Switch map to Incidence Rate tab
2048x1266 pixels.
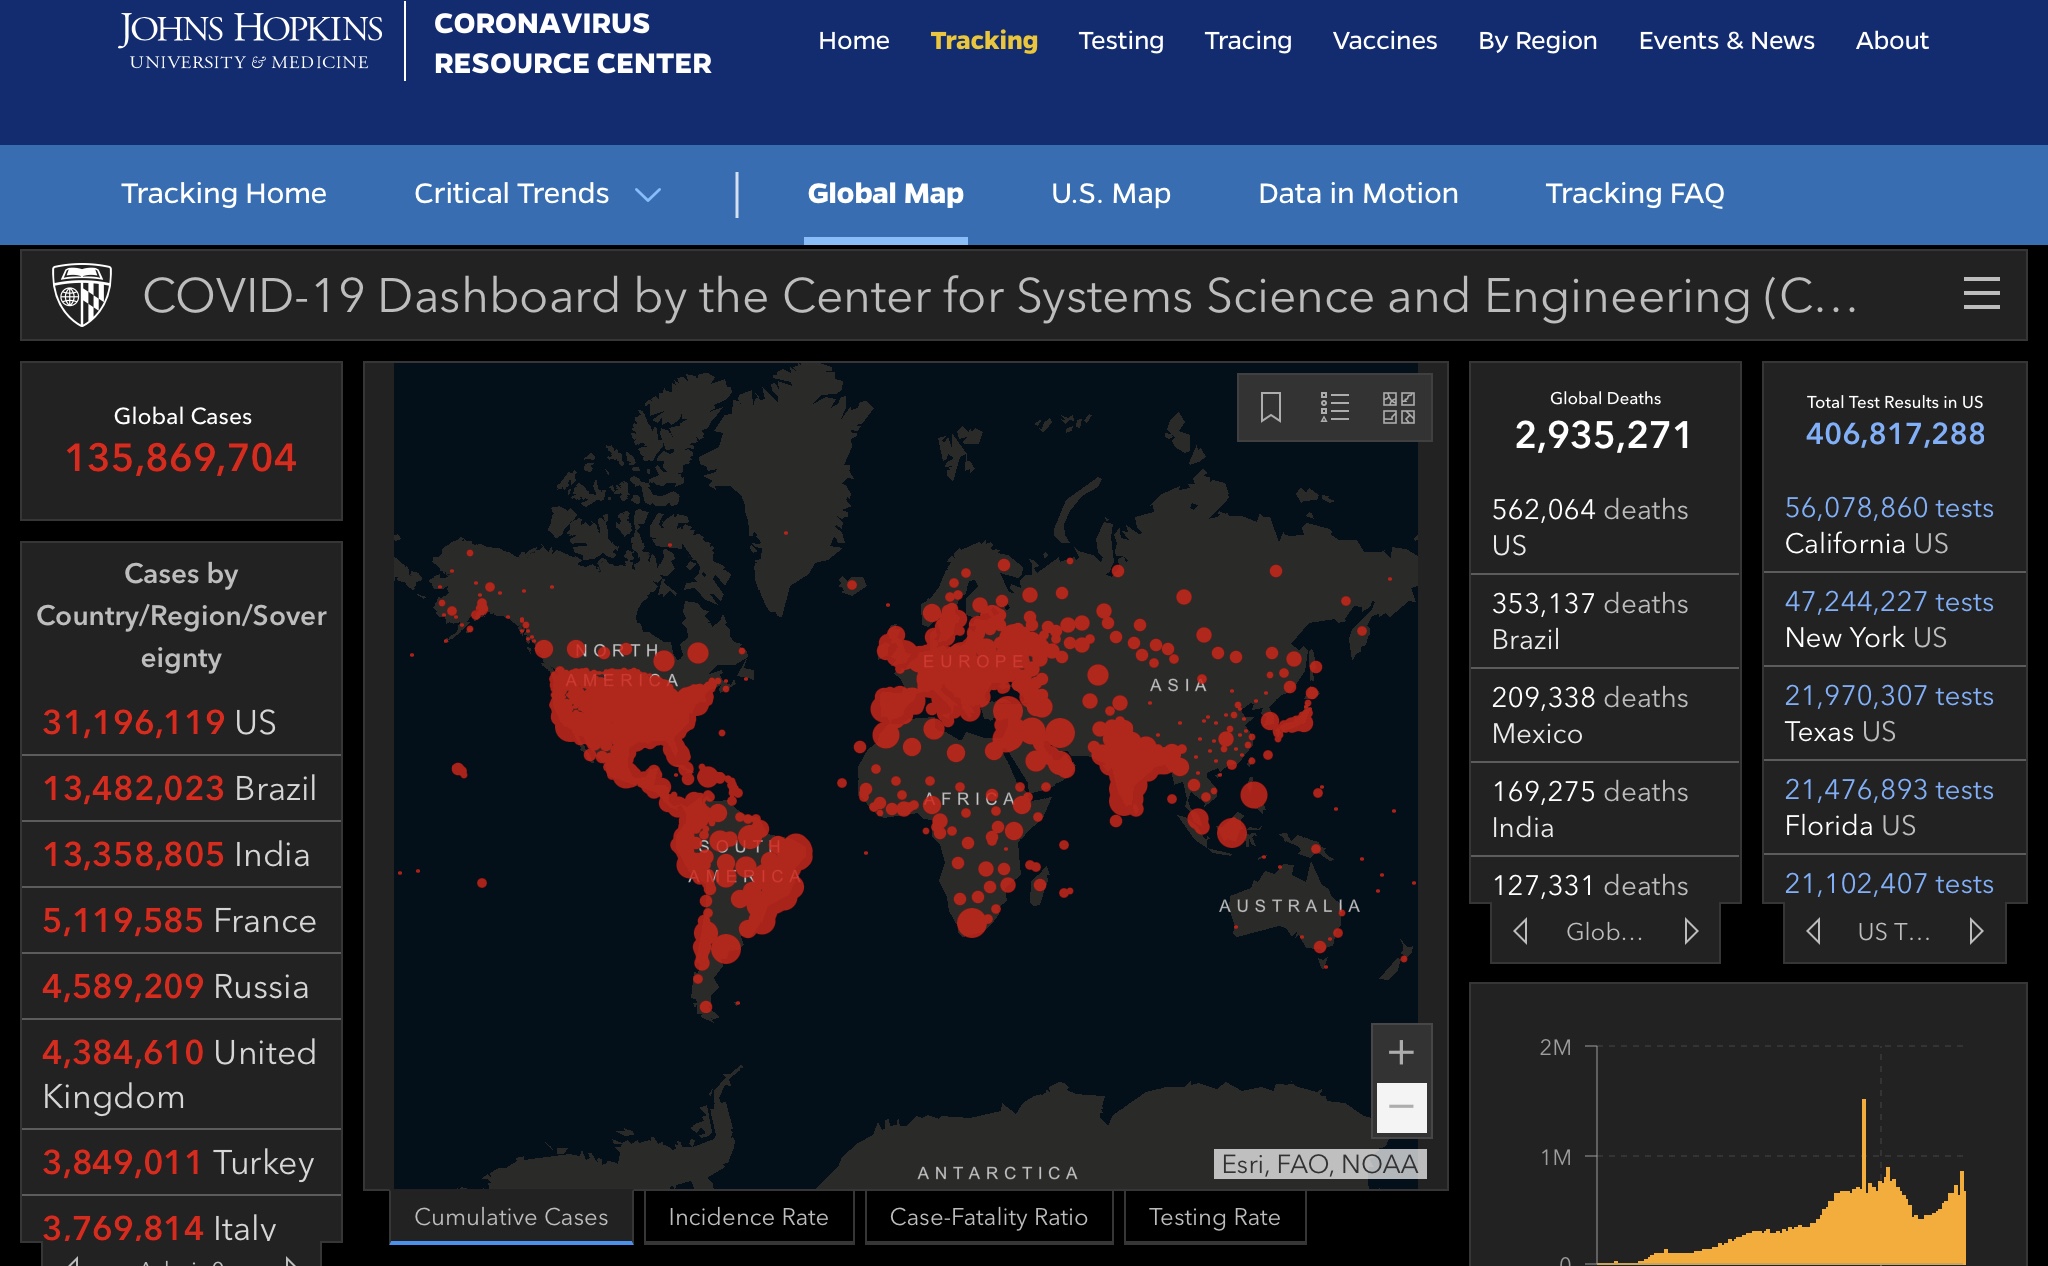[x=748, y=1217]
